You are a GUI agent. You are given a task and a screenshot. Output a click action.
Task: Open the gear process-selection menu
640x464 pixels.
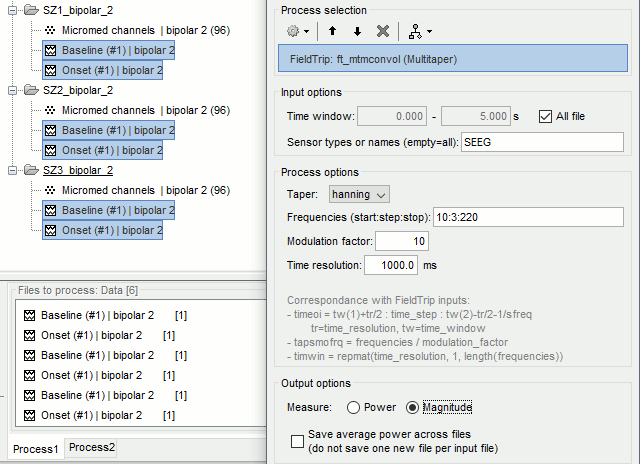coord(298,31)
